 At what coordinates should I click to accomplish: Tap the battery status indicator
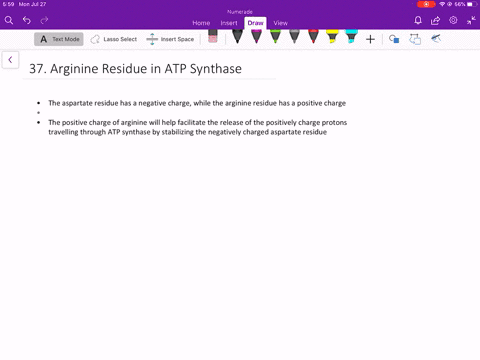pos(472,4)
